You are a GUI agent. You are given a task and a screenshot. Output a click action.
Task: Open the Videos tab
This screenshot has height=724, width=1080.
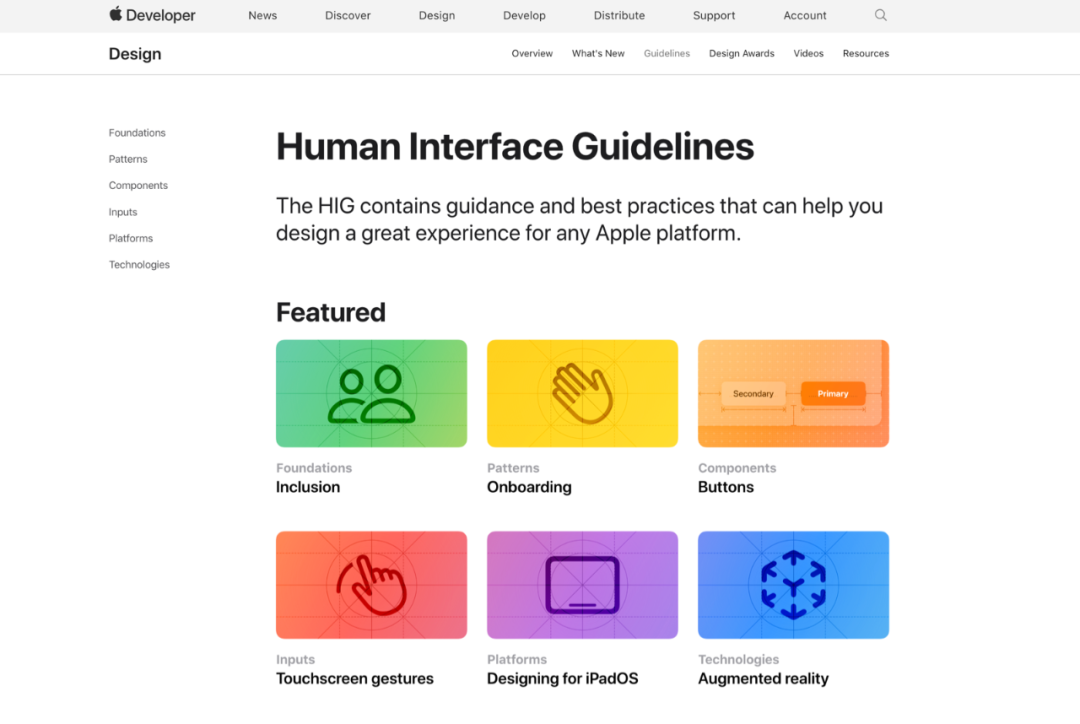(x=809, y=53)
